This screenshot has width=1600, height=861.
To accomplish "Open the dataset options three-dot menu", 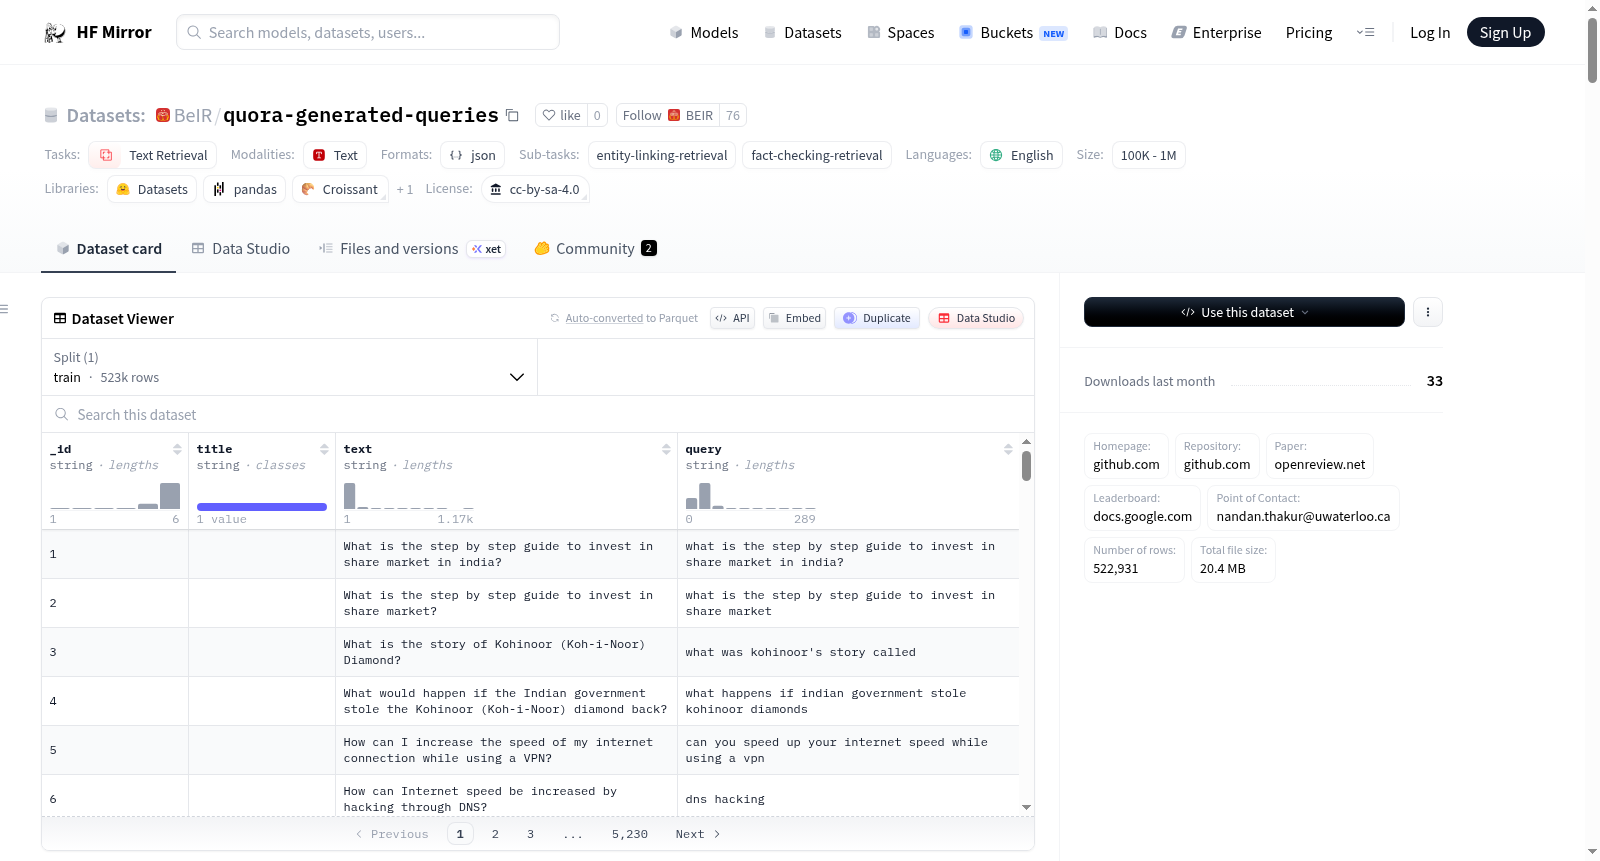I will pyautogui.click(x=1427, y=312).
